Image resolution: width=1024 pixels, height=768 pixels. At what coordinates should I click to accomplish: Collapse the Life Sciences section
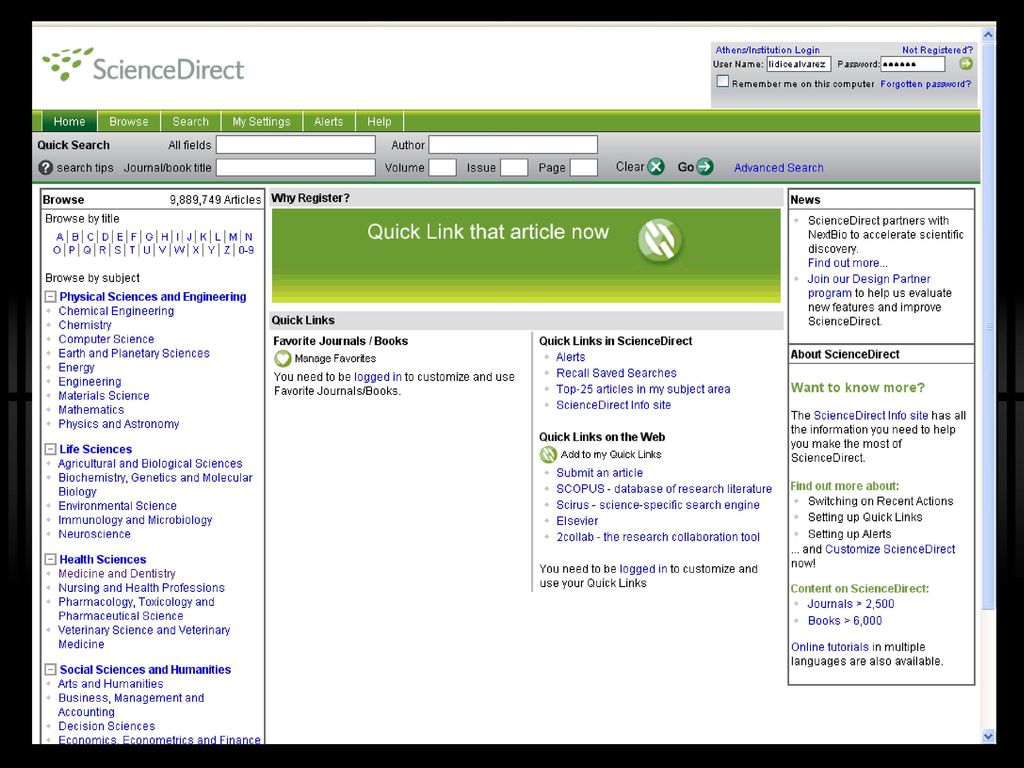pyautogui.click(x=50, y=449)
